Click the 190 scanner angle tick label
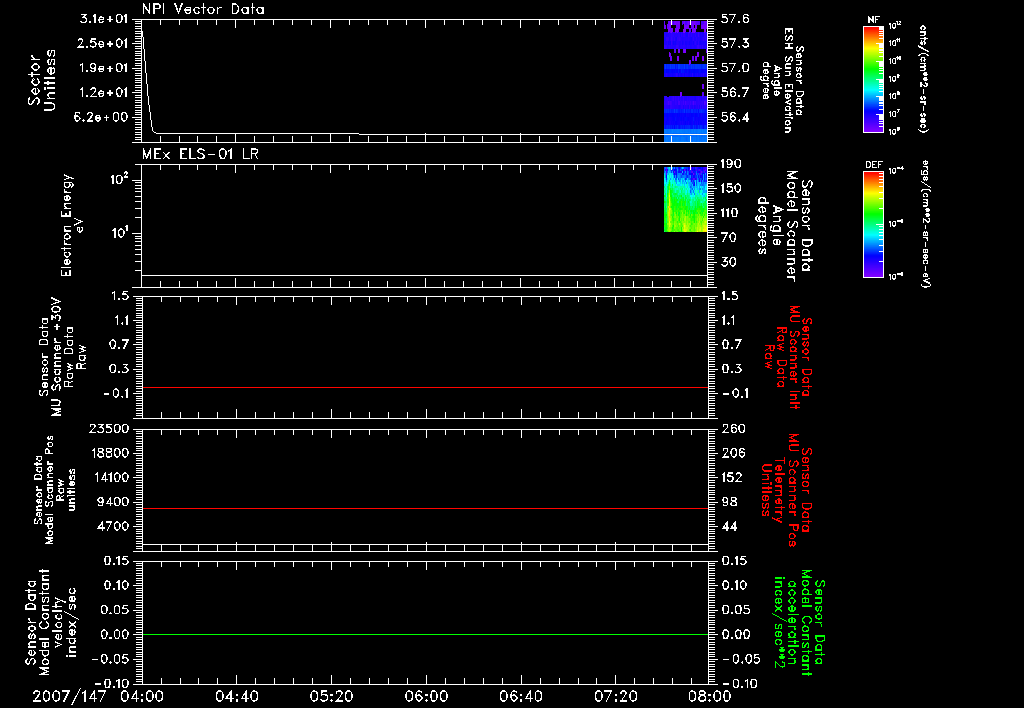Viewport: 1024px width, 708px height. 733,164
